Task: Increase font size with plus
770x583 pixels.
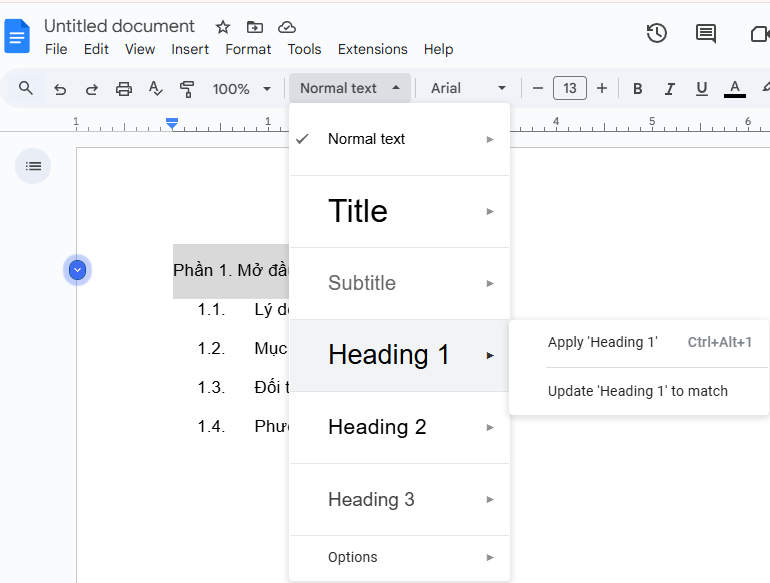Action: click(602, 88)
